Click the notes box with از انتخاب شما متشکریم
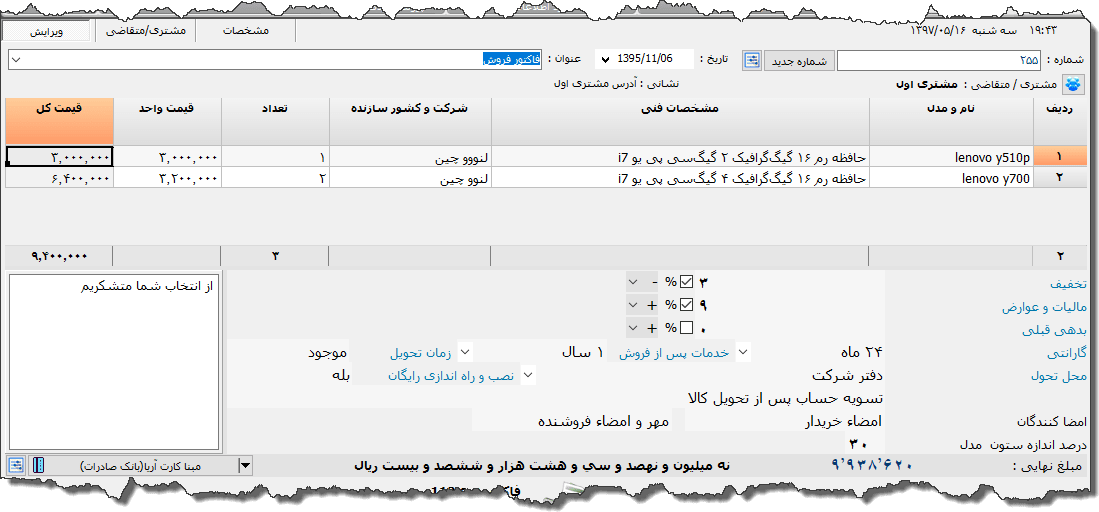 (x=115, y=362)
